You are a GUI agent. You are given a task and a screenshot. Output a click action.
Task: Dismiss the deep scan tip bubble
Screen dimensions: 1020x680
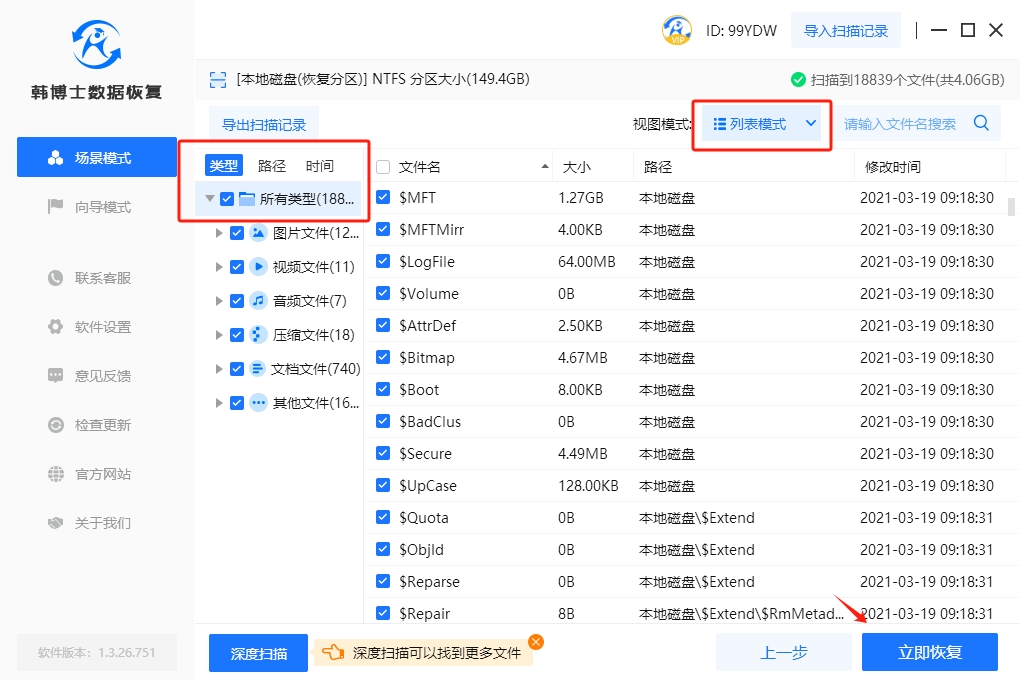(536, 642)
